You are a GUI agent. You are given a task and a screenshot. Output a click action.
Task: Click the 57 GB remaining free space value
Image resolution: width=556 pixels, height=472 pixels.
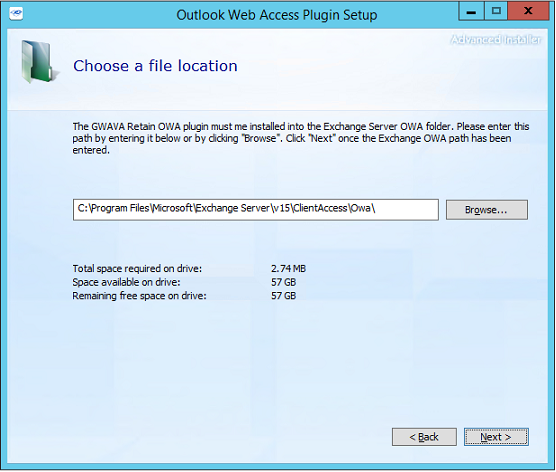click(283, 296)
